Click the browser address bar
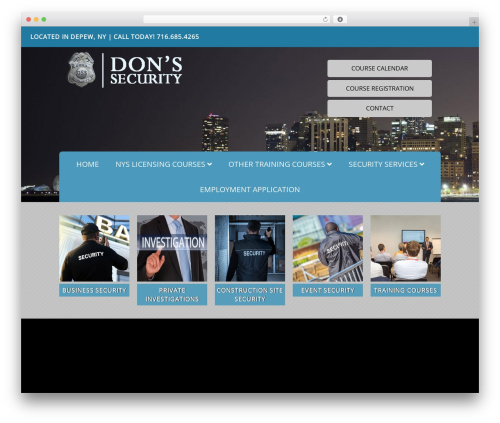 pyautogui.click(x=236, y=20)
